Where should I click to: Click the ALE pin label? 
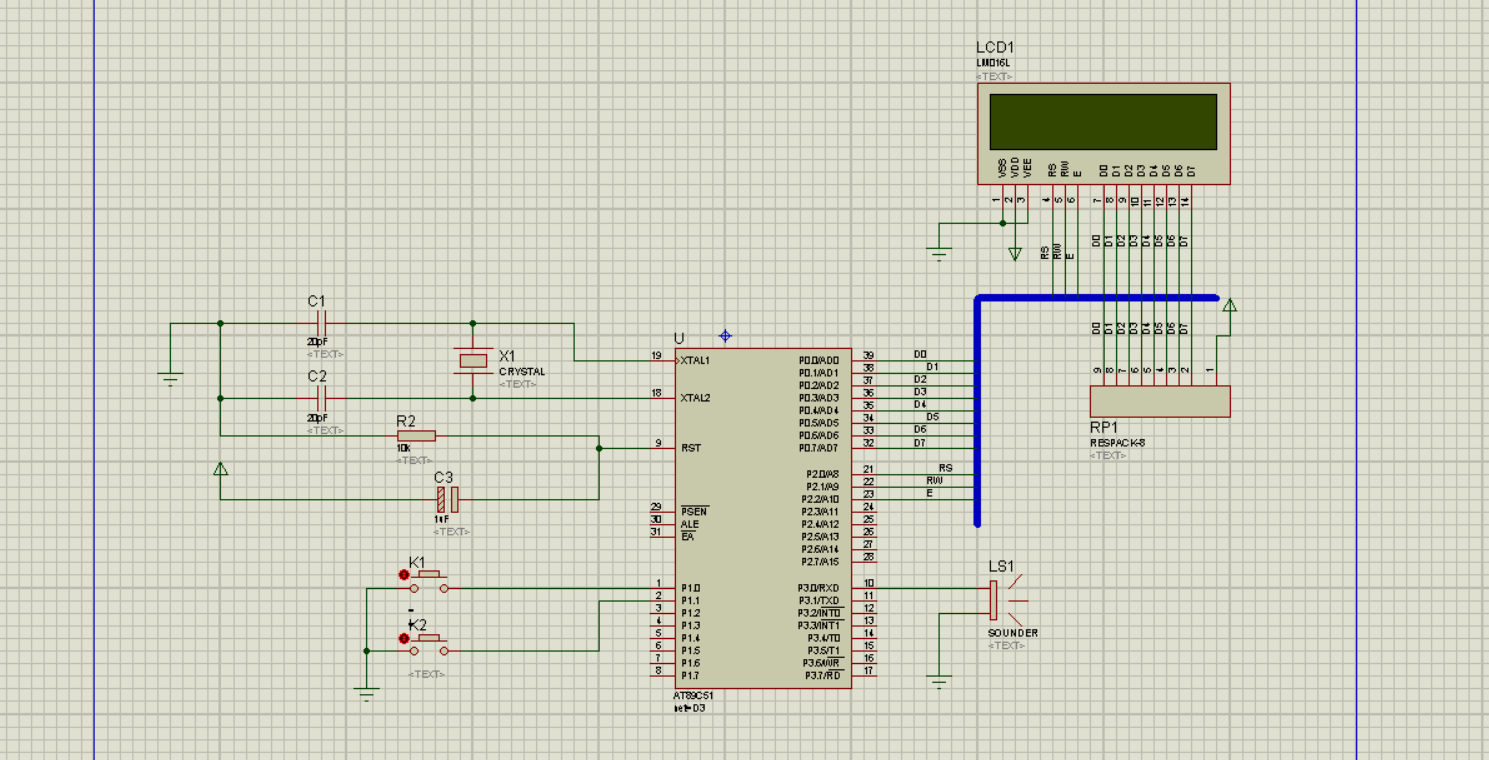coord(689,524)
